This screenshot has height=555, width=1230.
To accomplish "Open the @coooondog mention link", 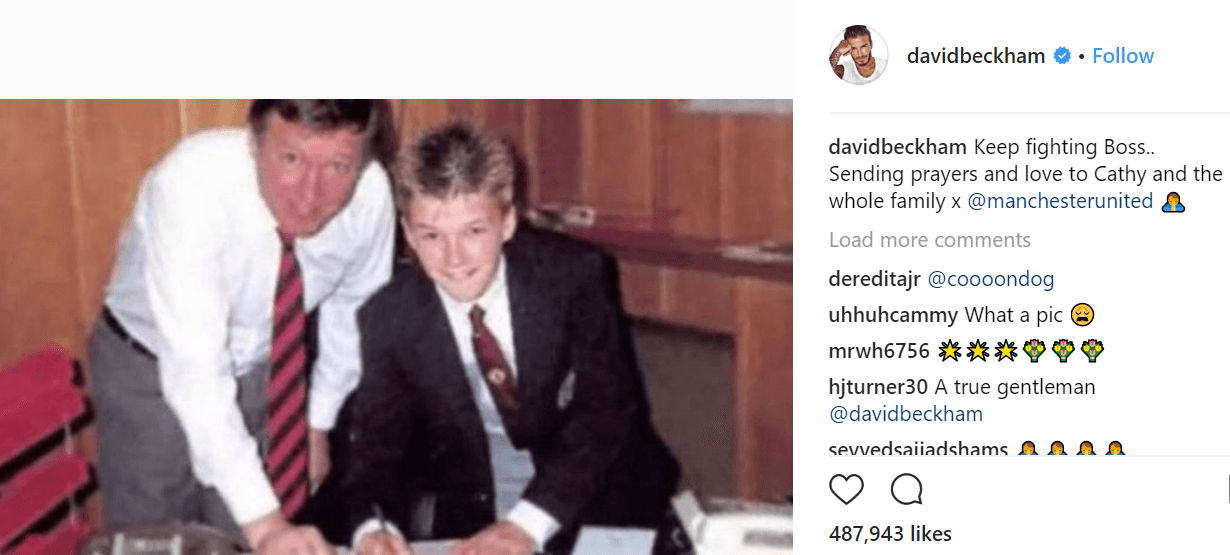I will [x=991, y=279].
